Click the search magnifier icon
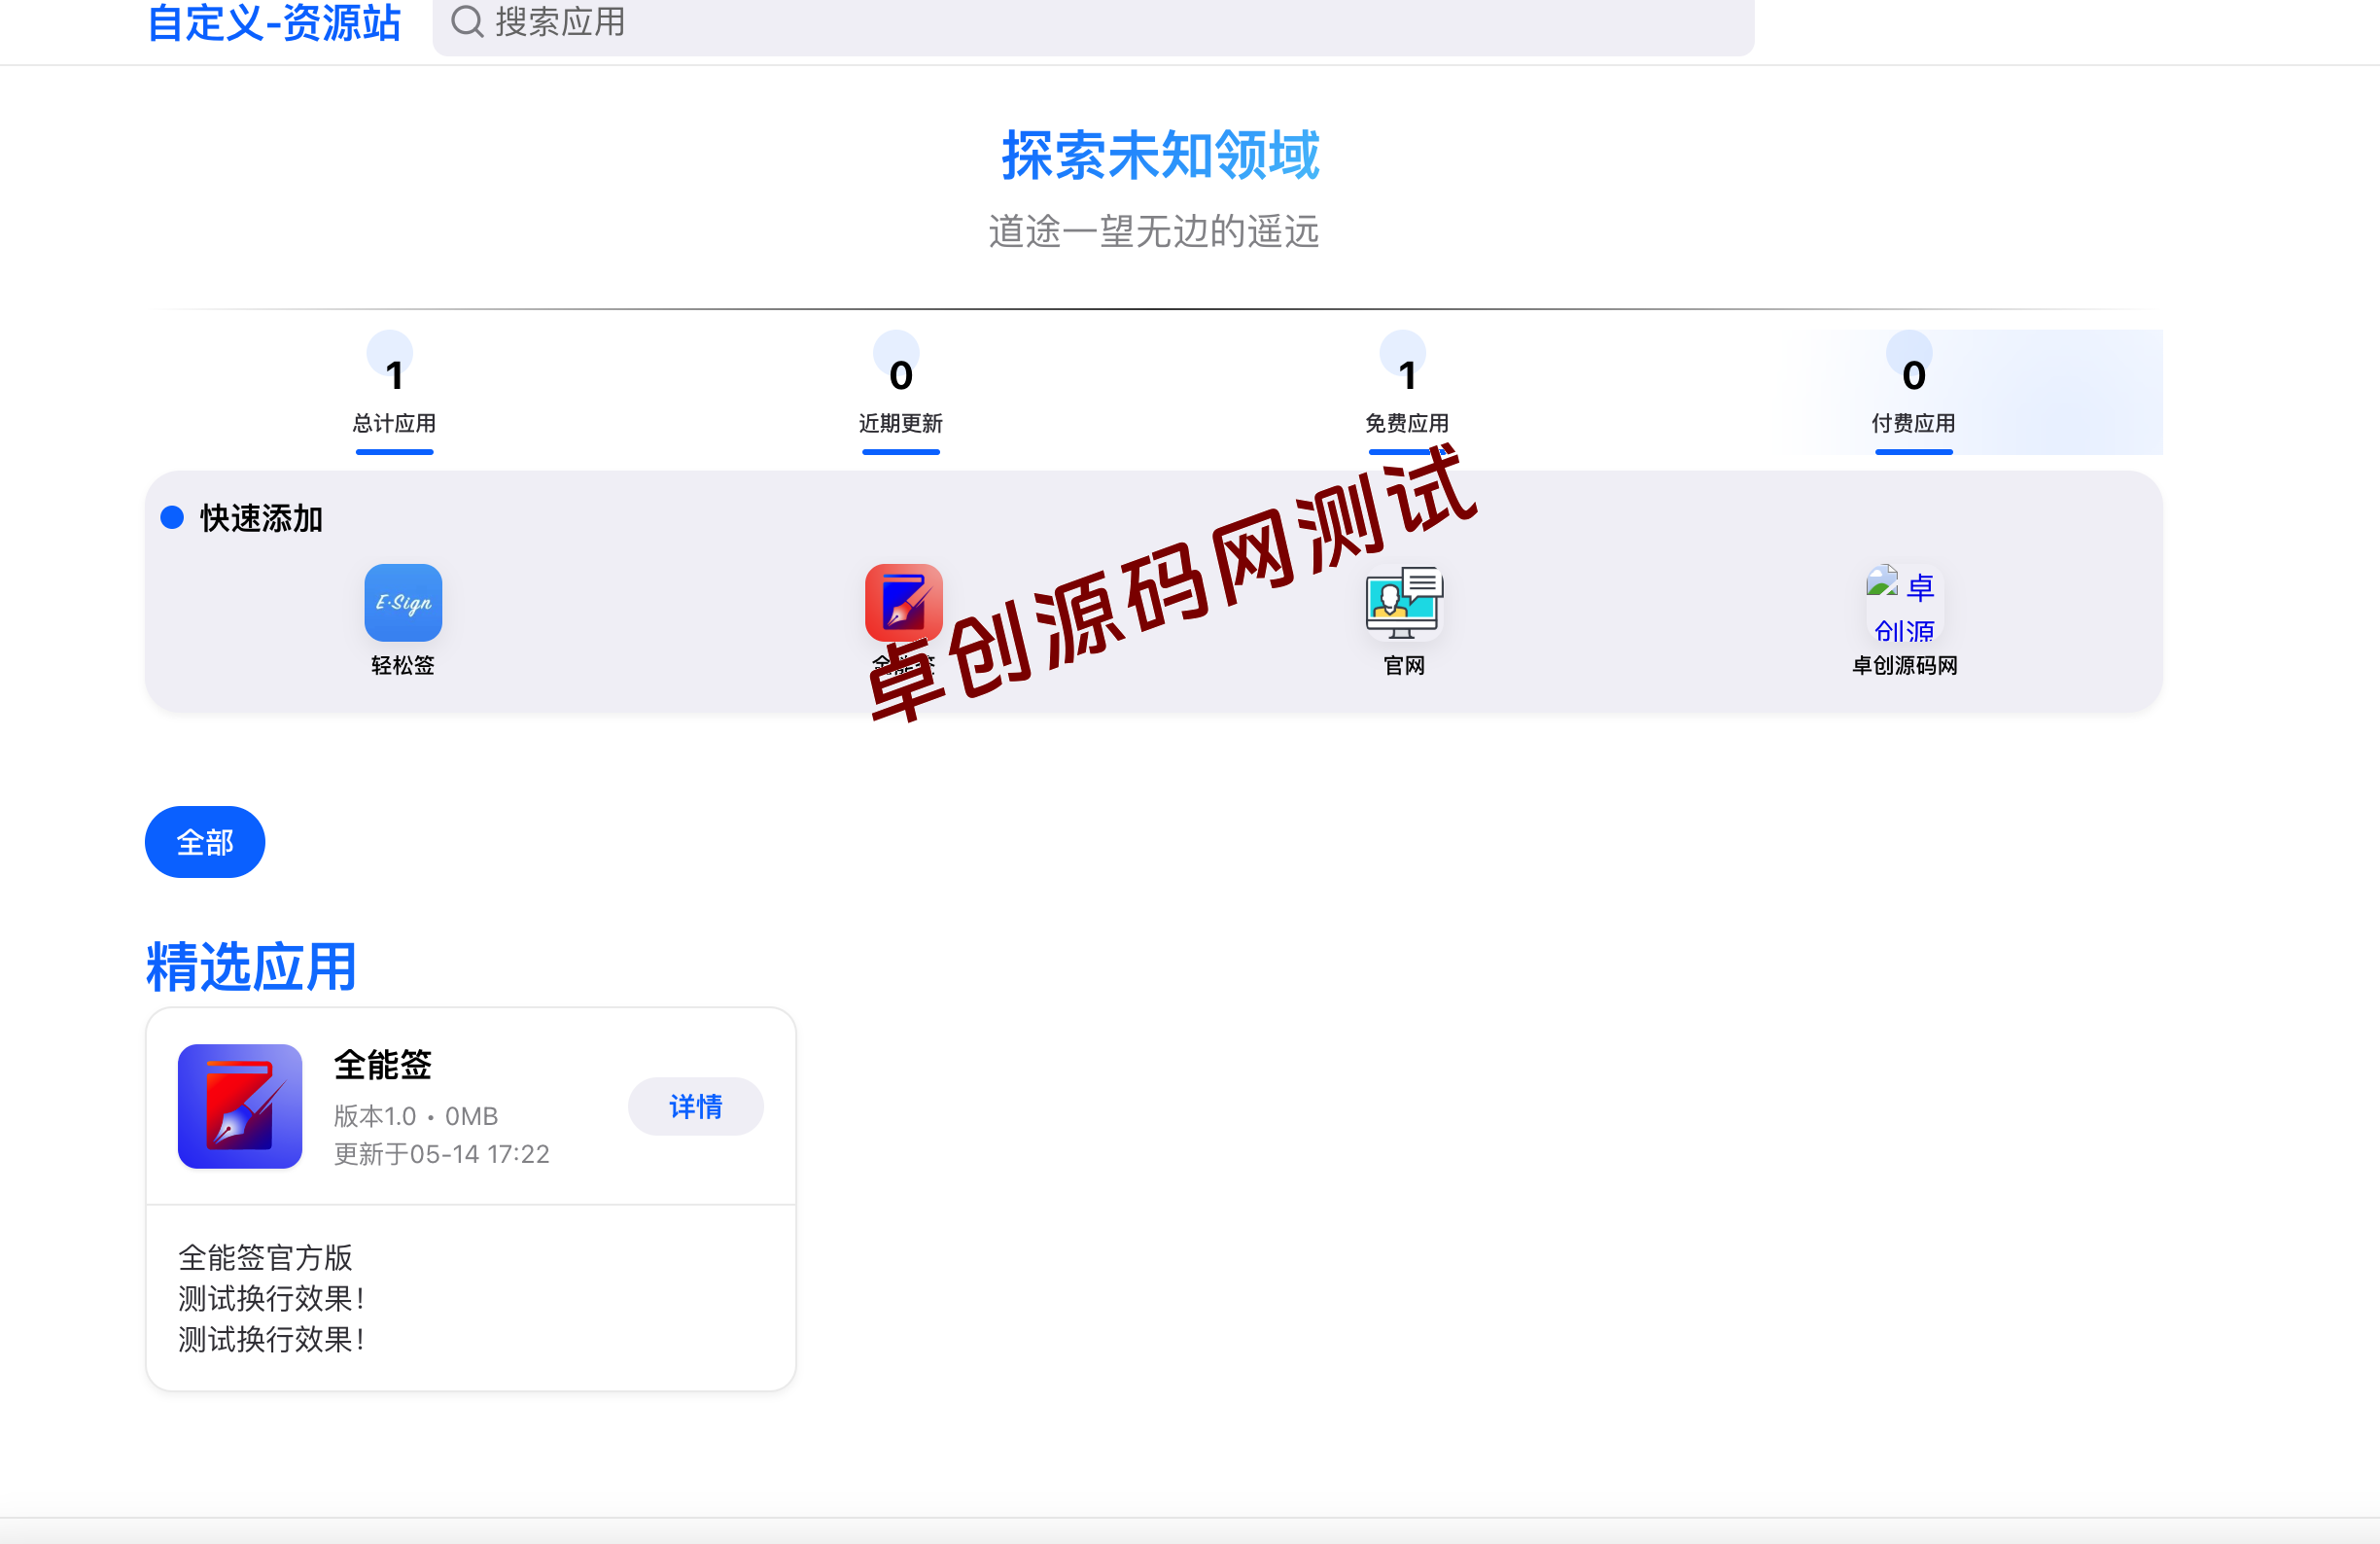 [x=467, y=21]
